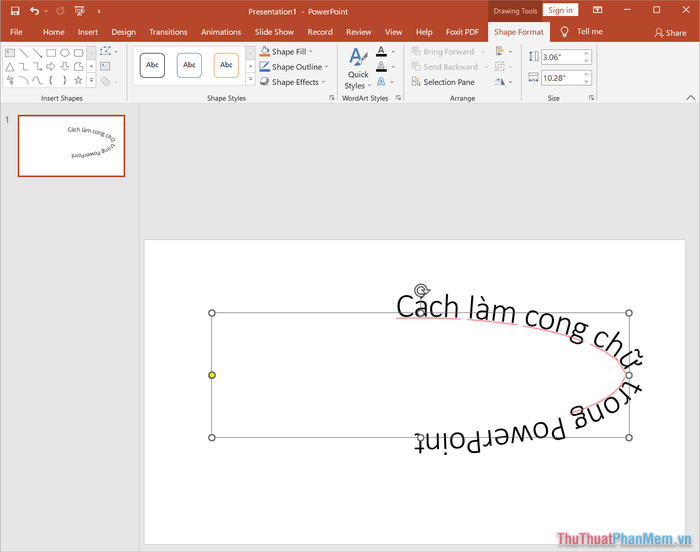This screenshot has width=700, height=552.
Task: Select the Elbow Arrow Connector shape
Action: [38, 67]
